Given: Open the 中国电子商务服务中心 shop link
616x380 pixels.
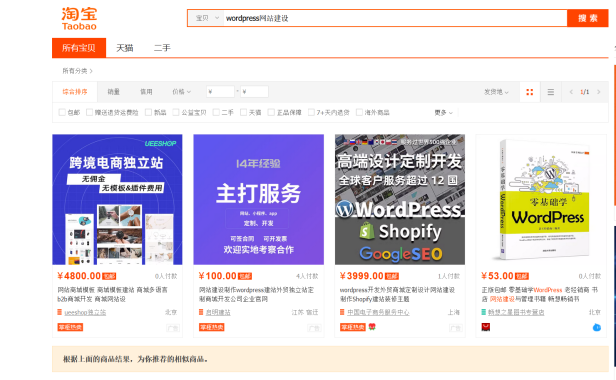Looking at the screenshot, I should (x=378, y=312).
